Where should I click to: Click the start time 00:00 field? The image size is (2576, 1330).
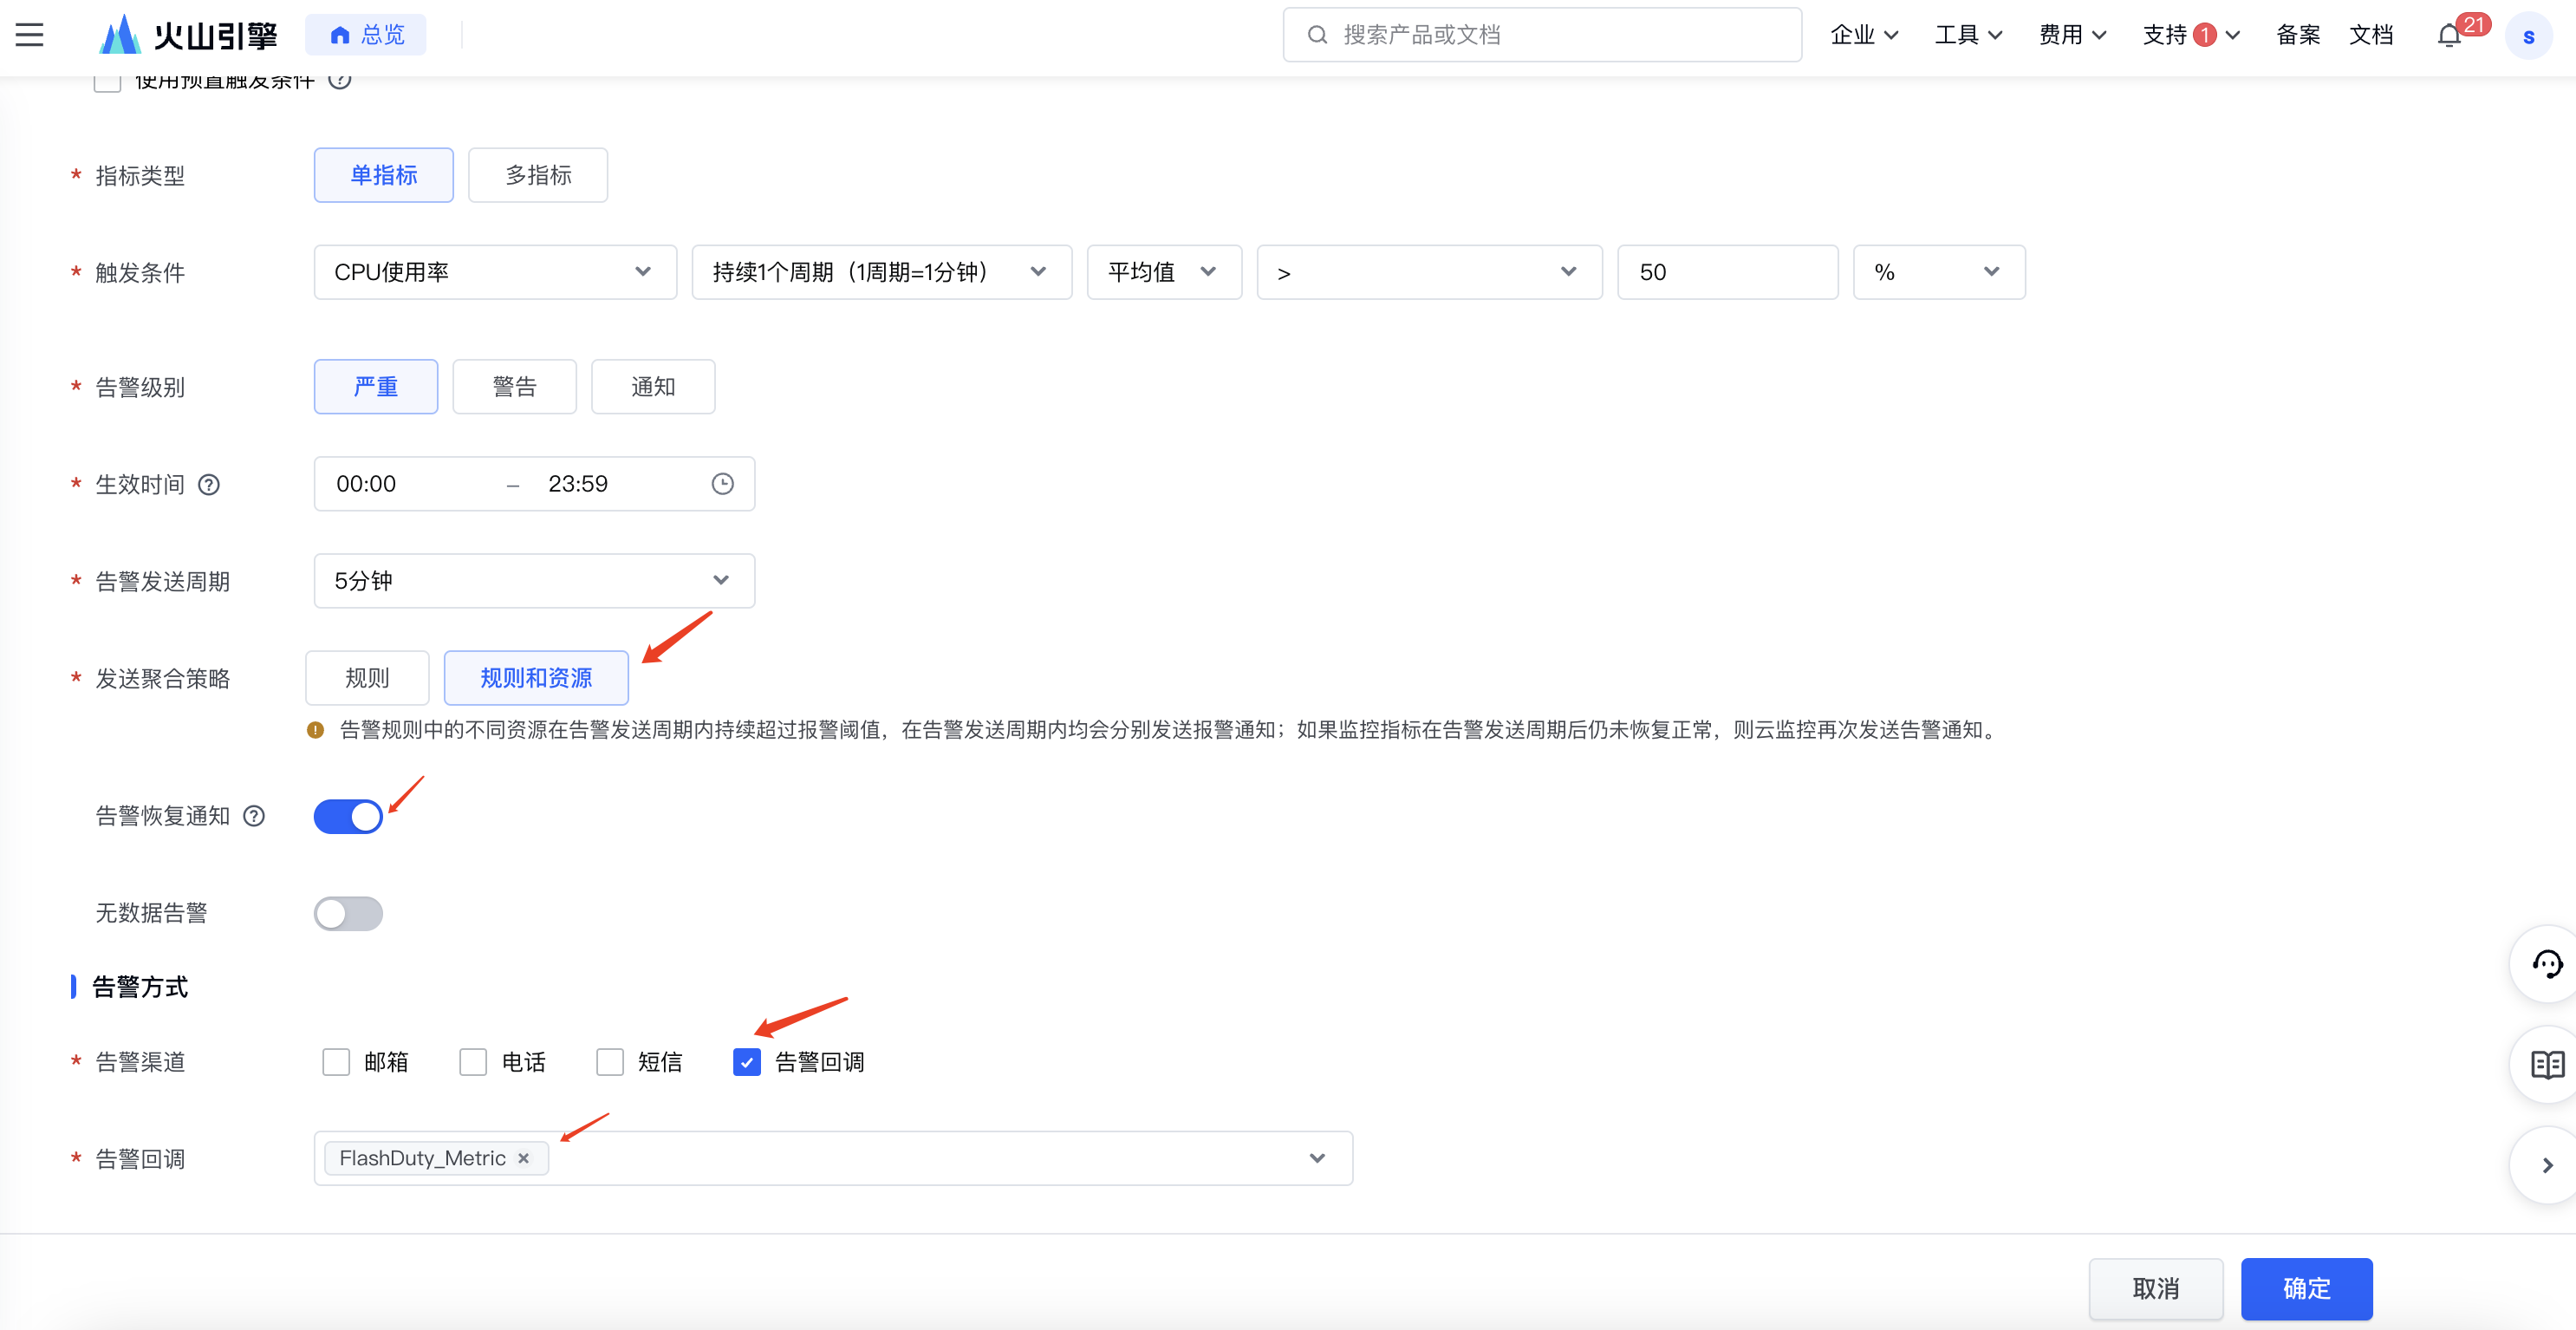click(366, 484)
